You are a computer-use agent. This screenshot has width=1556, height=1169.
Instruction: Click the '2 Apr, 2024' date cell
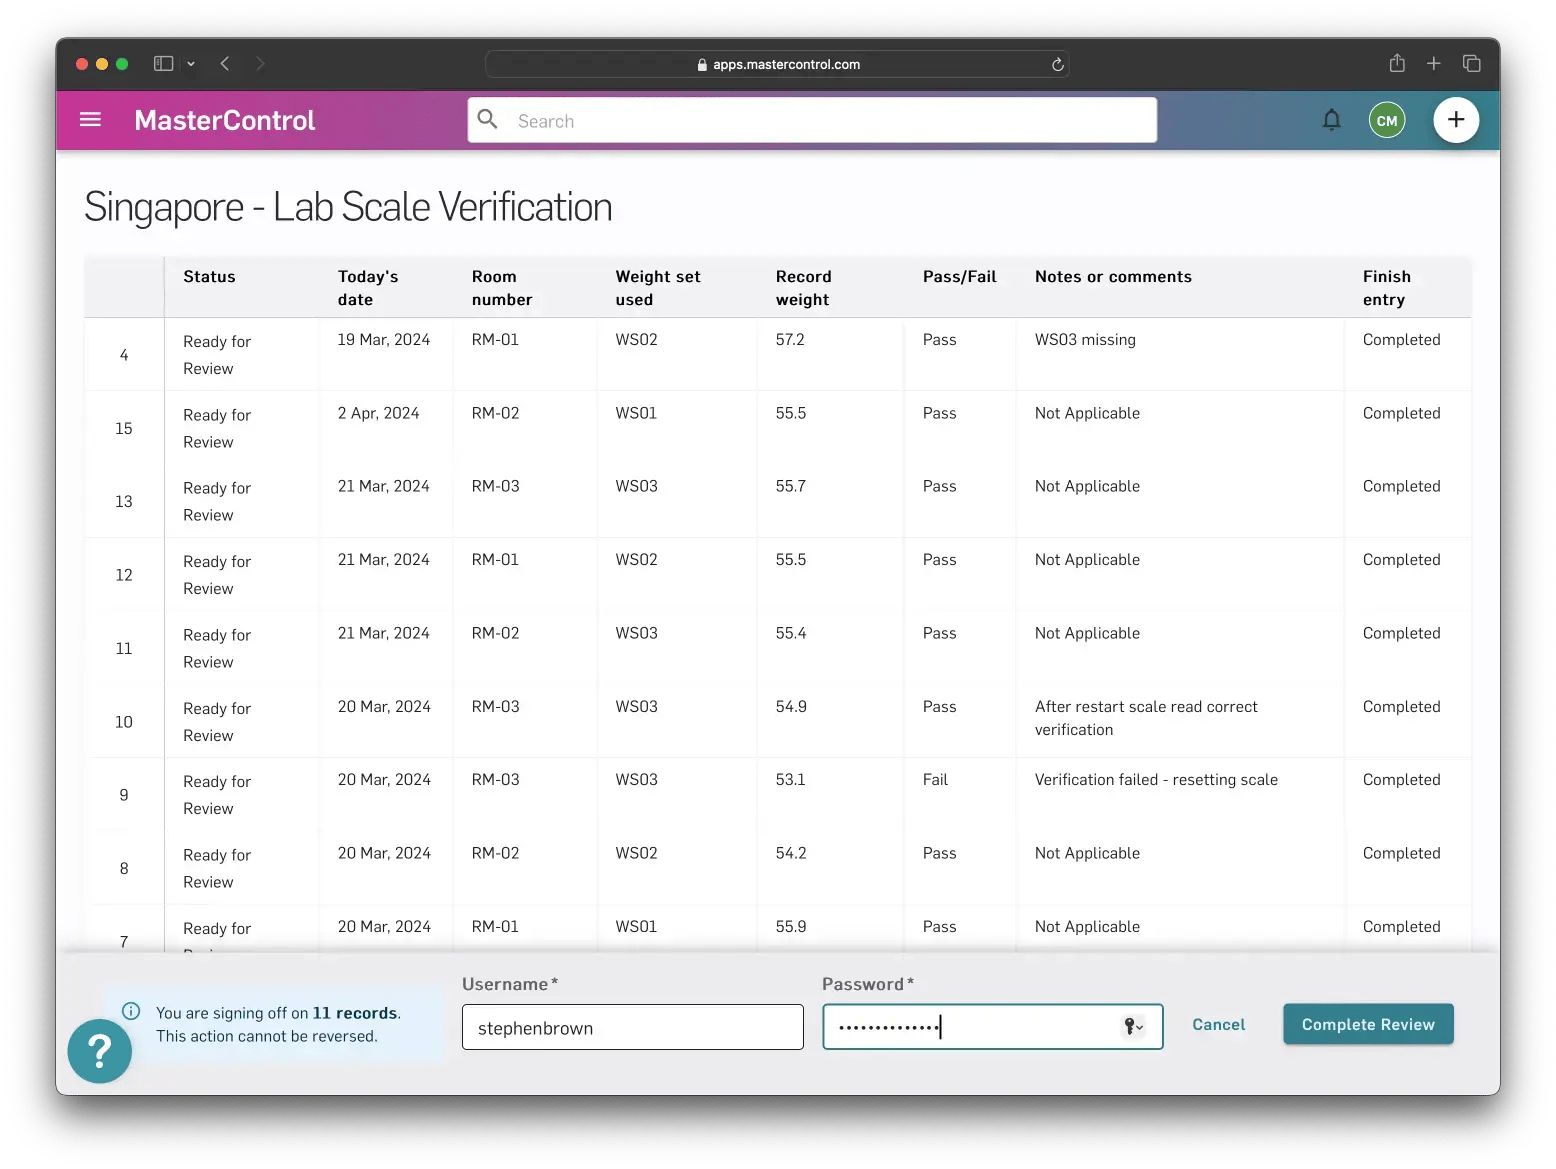click(x=378, y=413)
